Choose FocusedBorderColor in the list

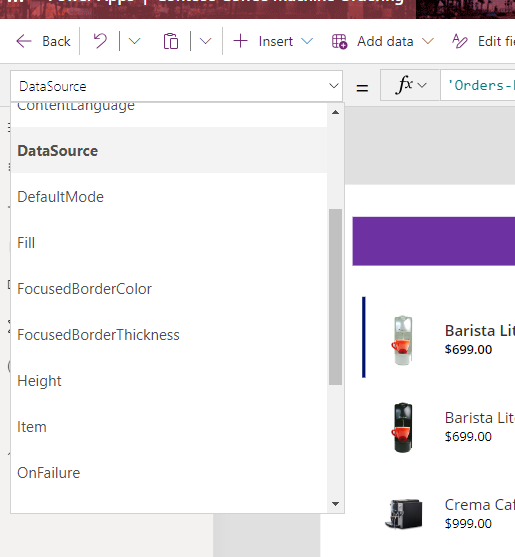(x=169, y=289)
